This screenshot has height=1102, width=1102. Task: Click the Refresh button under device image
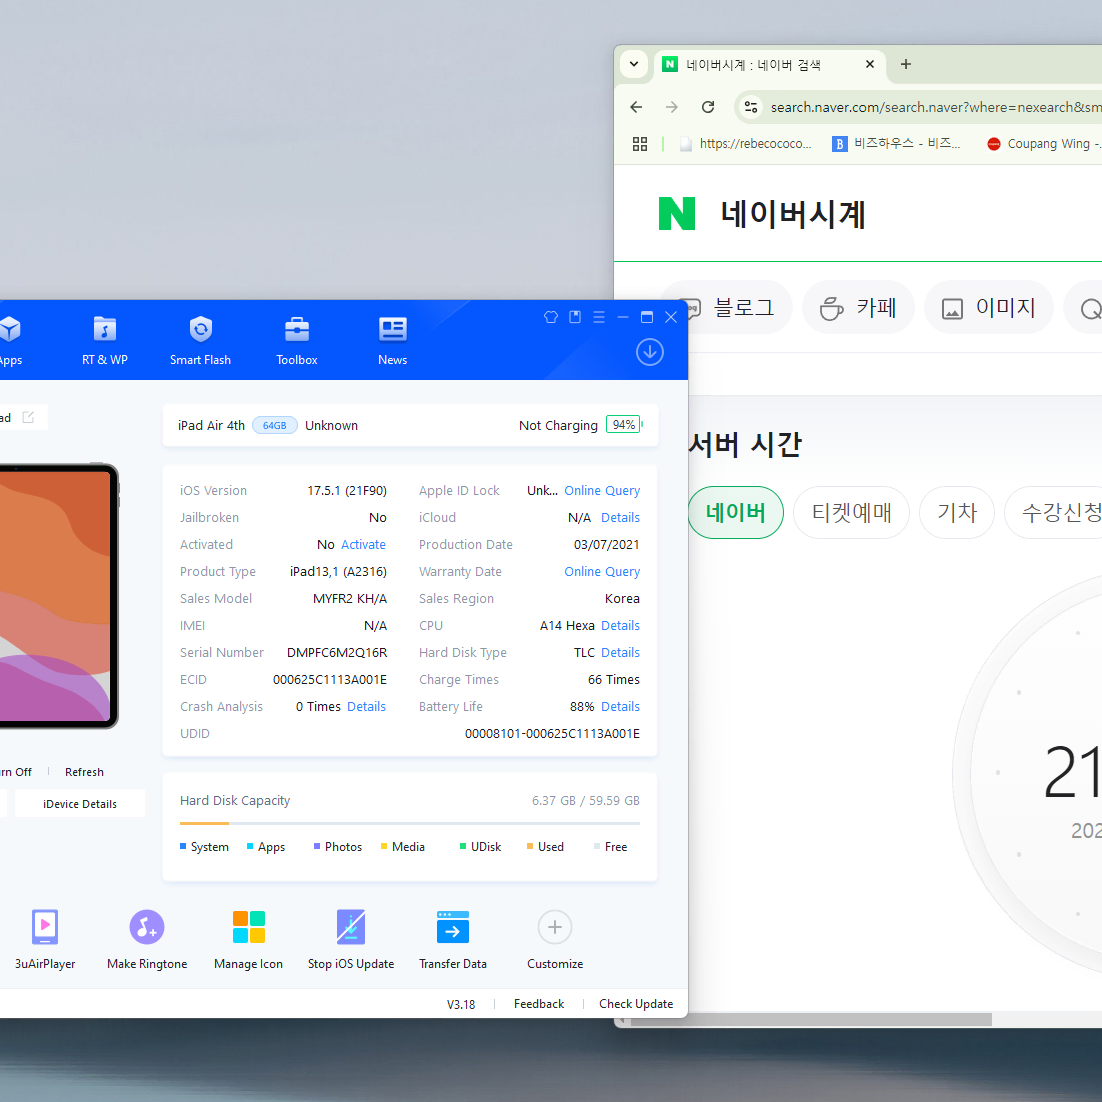coord(84,772)
